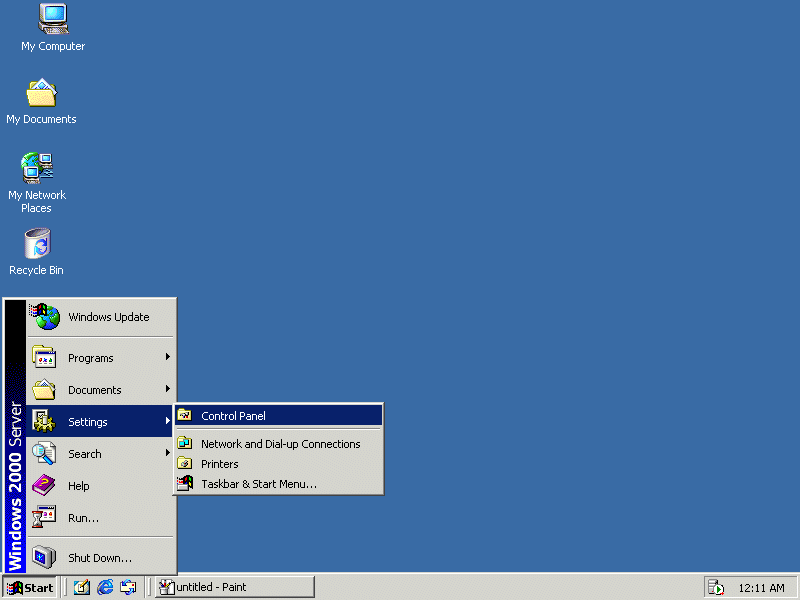Launch Internet Explorer from Quick Launch

[x=105, y=587]
